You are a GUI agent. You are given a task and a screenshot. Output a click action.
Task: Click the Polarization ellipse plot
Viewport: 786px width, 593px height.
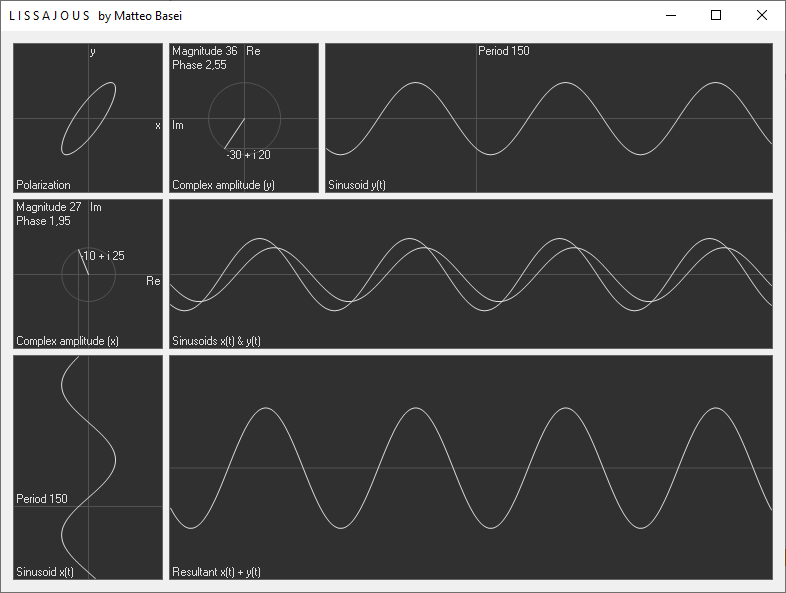[88, 119]
